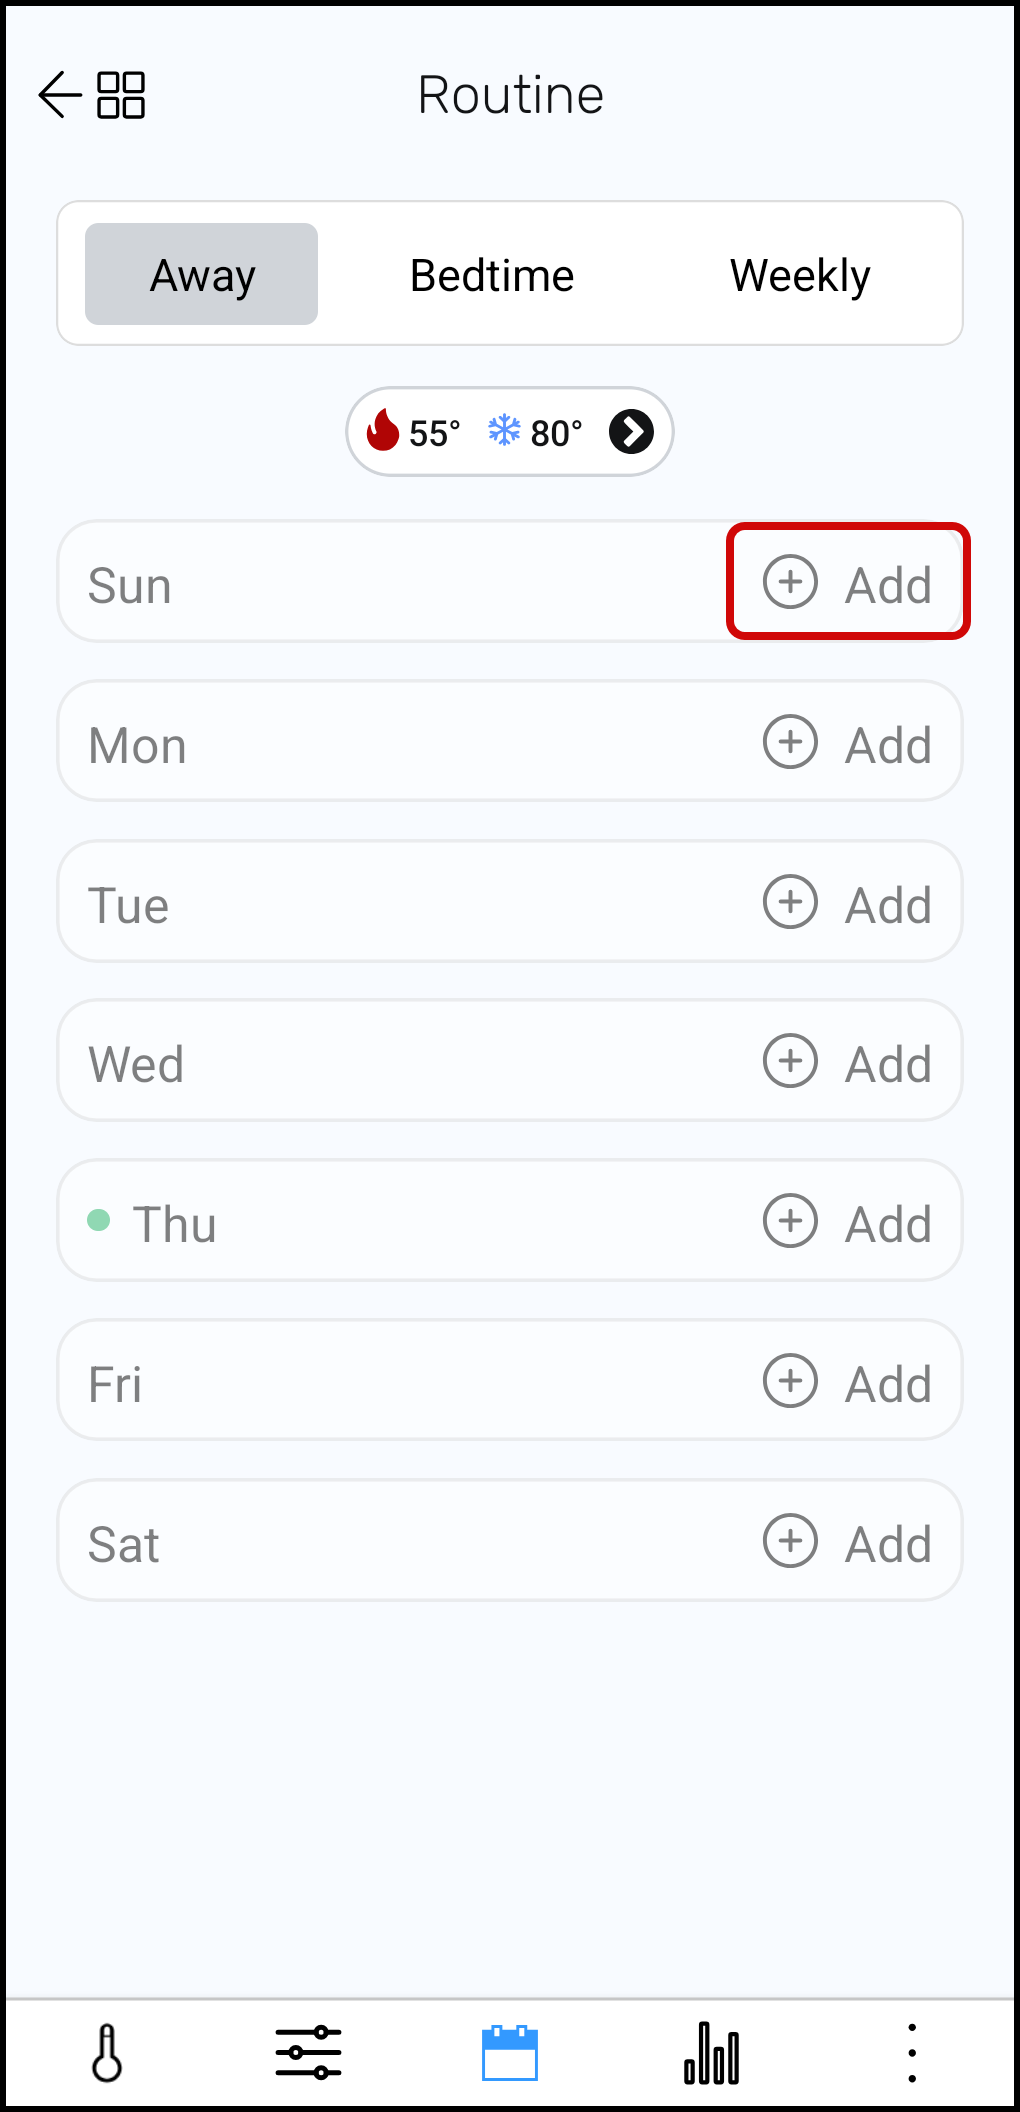Open the thermometer temperature tab
1020x2112 pixels.
pyautogui.click(x=107, y=2053)
